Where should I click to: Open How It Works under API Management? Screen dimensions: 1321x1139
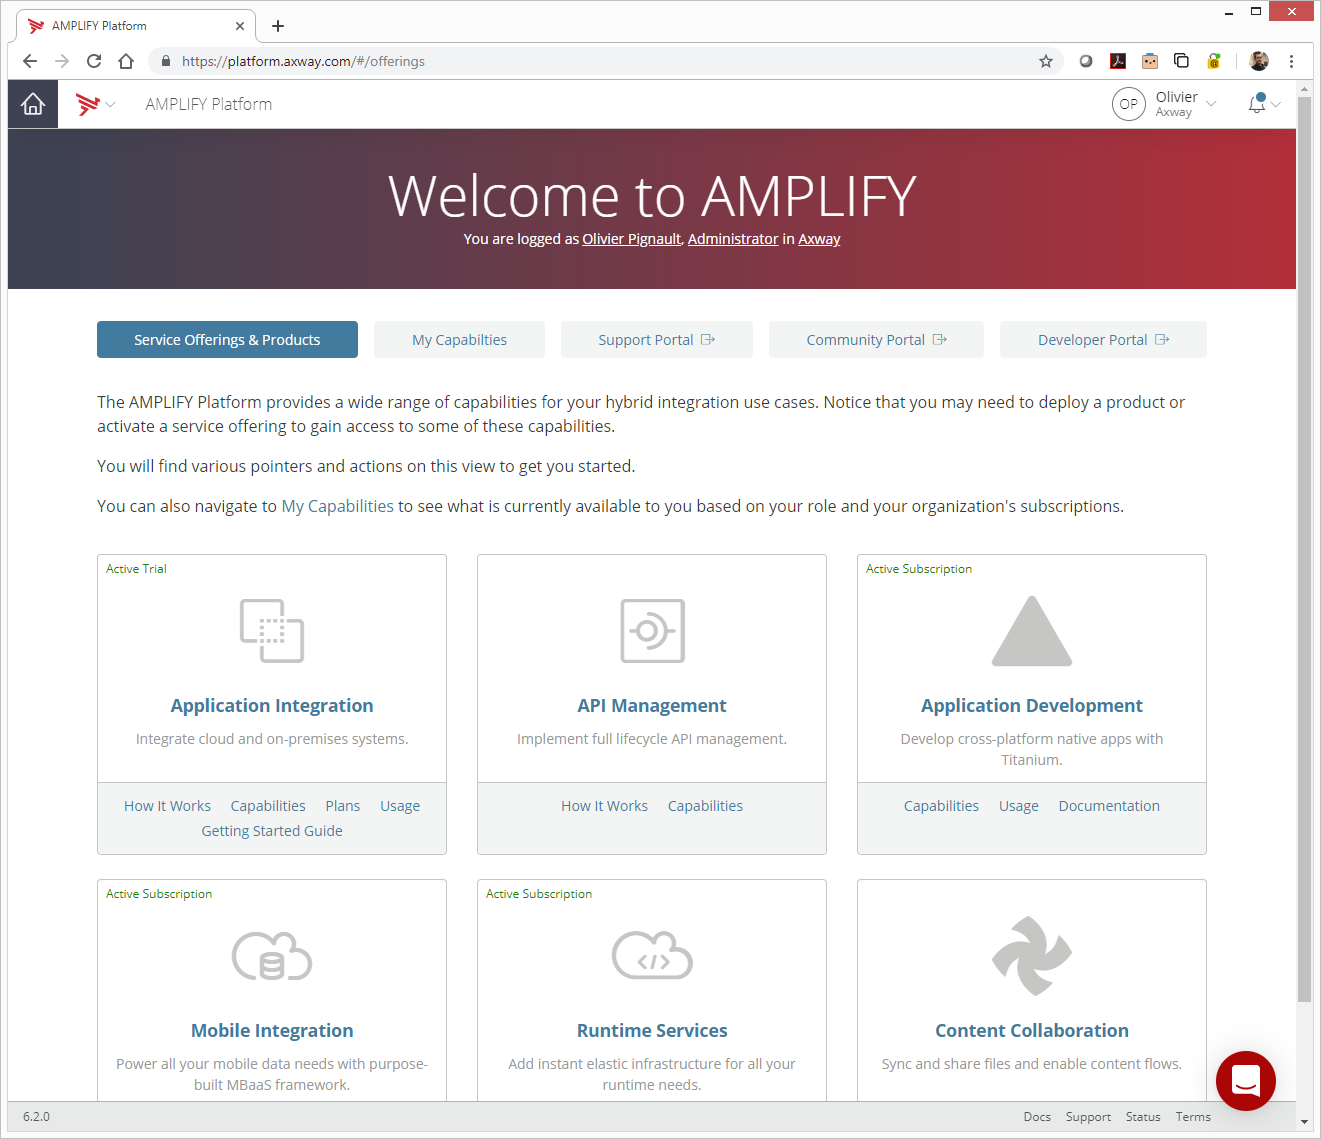[x=604, y=806]
